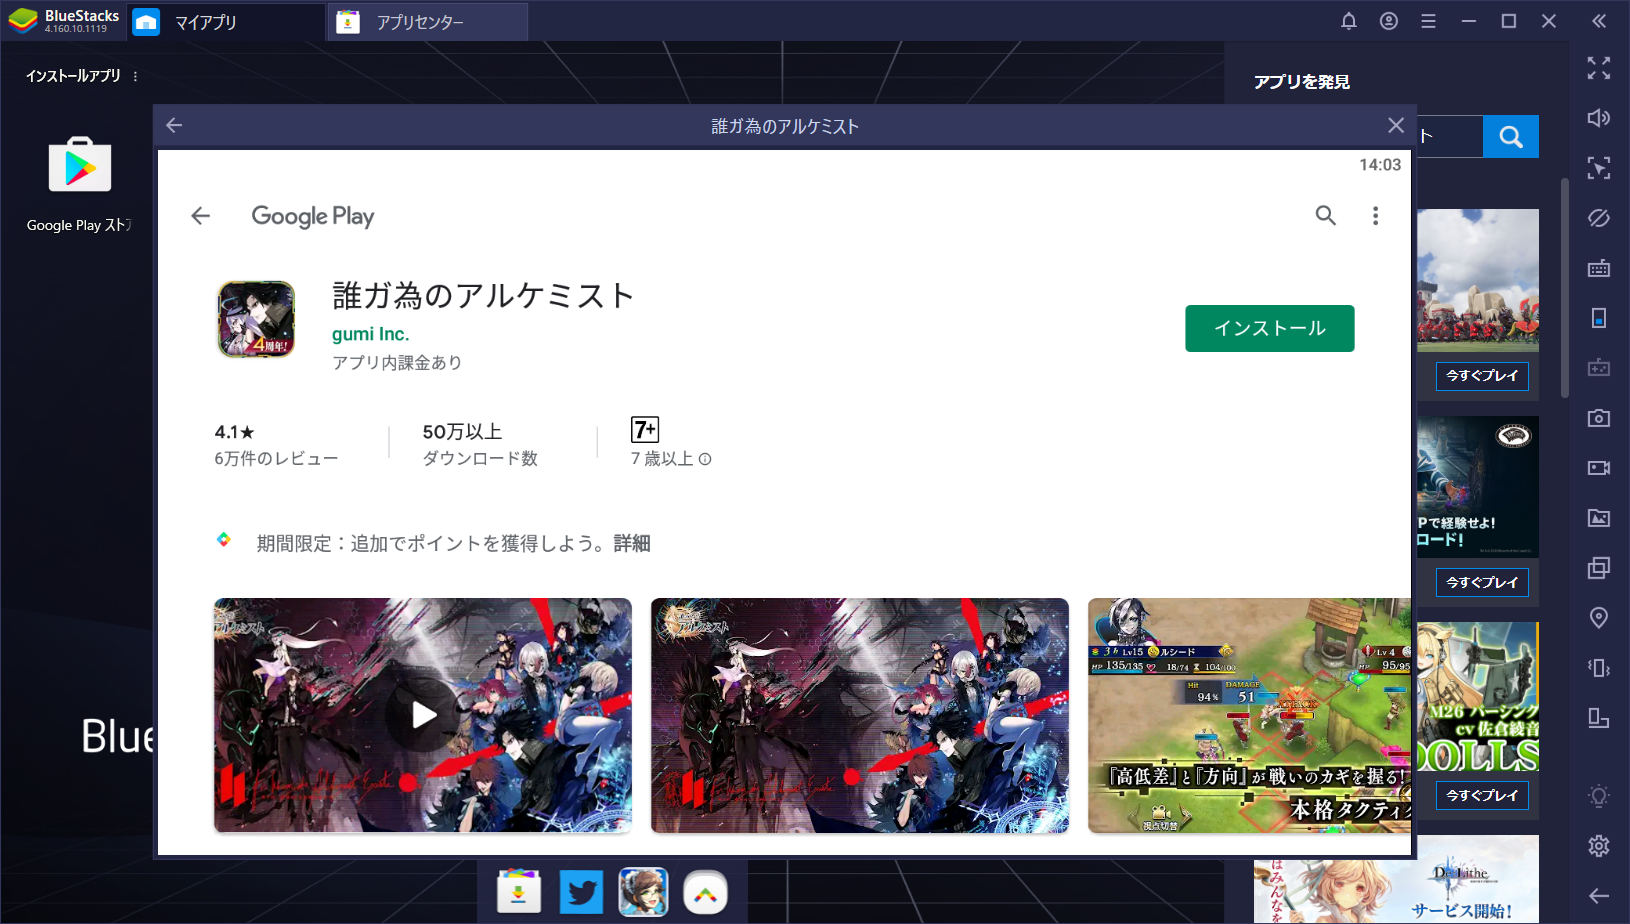The height and width of the screenshot is (924, 1630).
Task: Click the shake device icon
Action: 1599,668
